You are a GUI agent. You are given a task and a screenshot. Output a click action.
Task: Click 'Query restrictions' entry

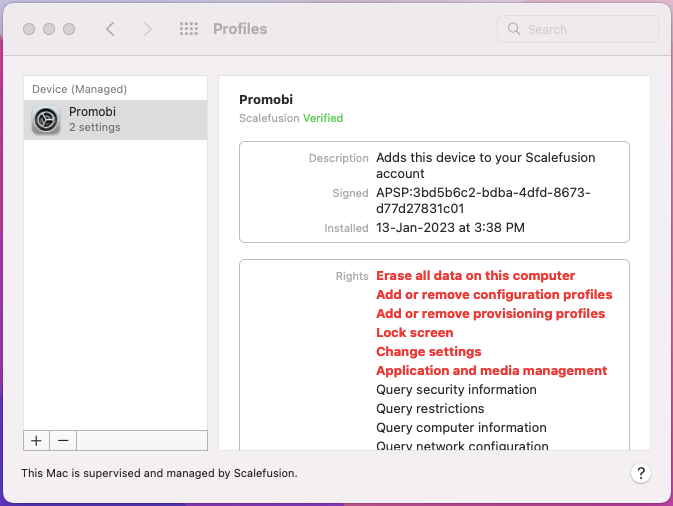[x=430, y=408]
